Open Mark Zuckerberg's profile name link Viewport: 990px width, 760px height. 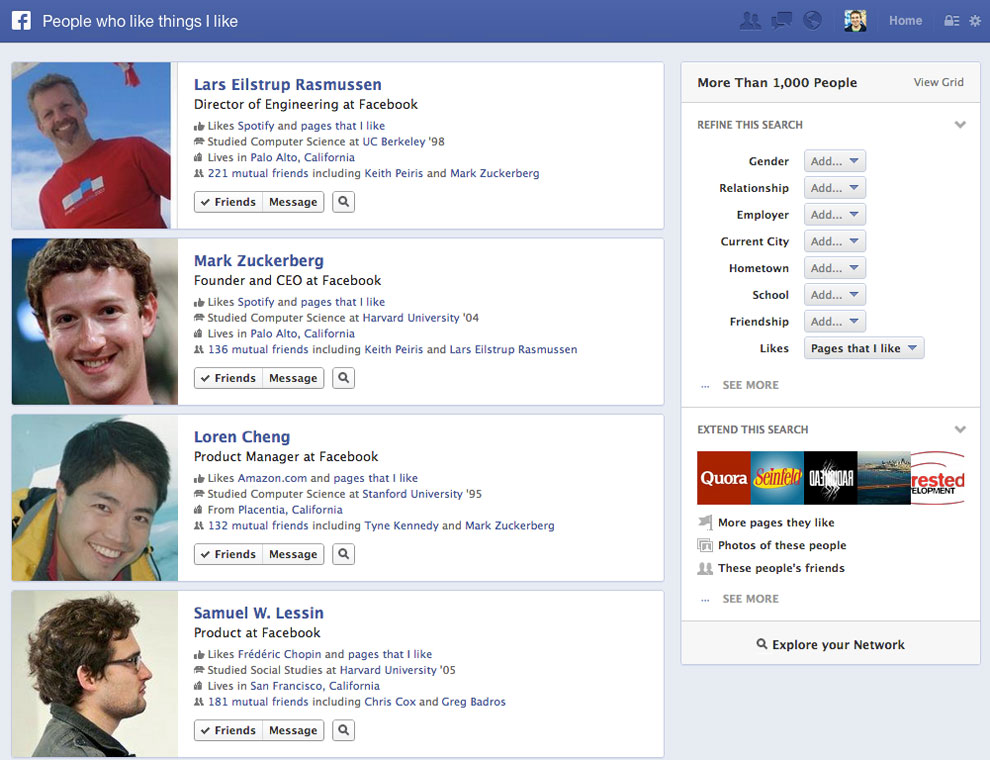point(259,261)
